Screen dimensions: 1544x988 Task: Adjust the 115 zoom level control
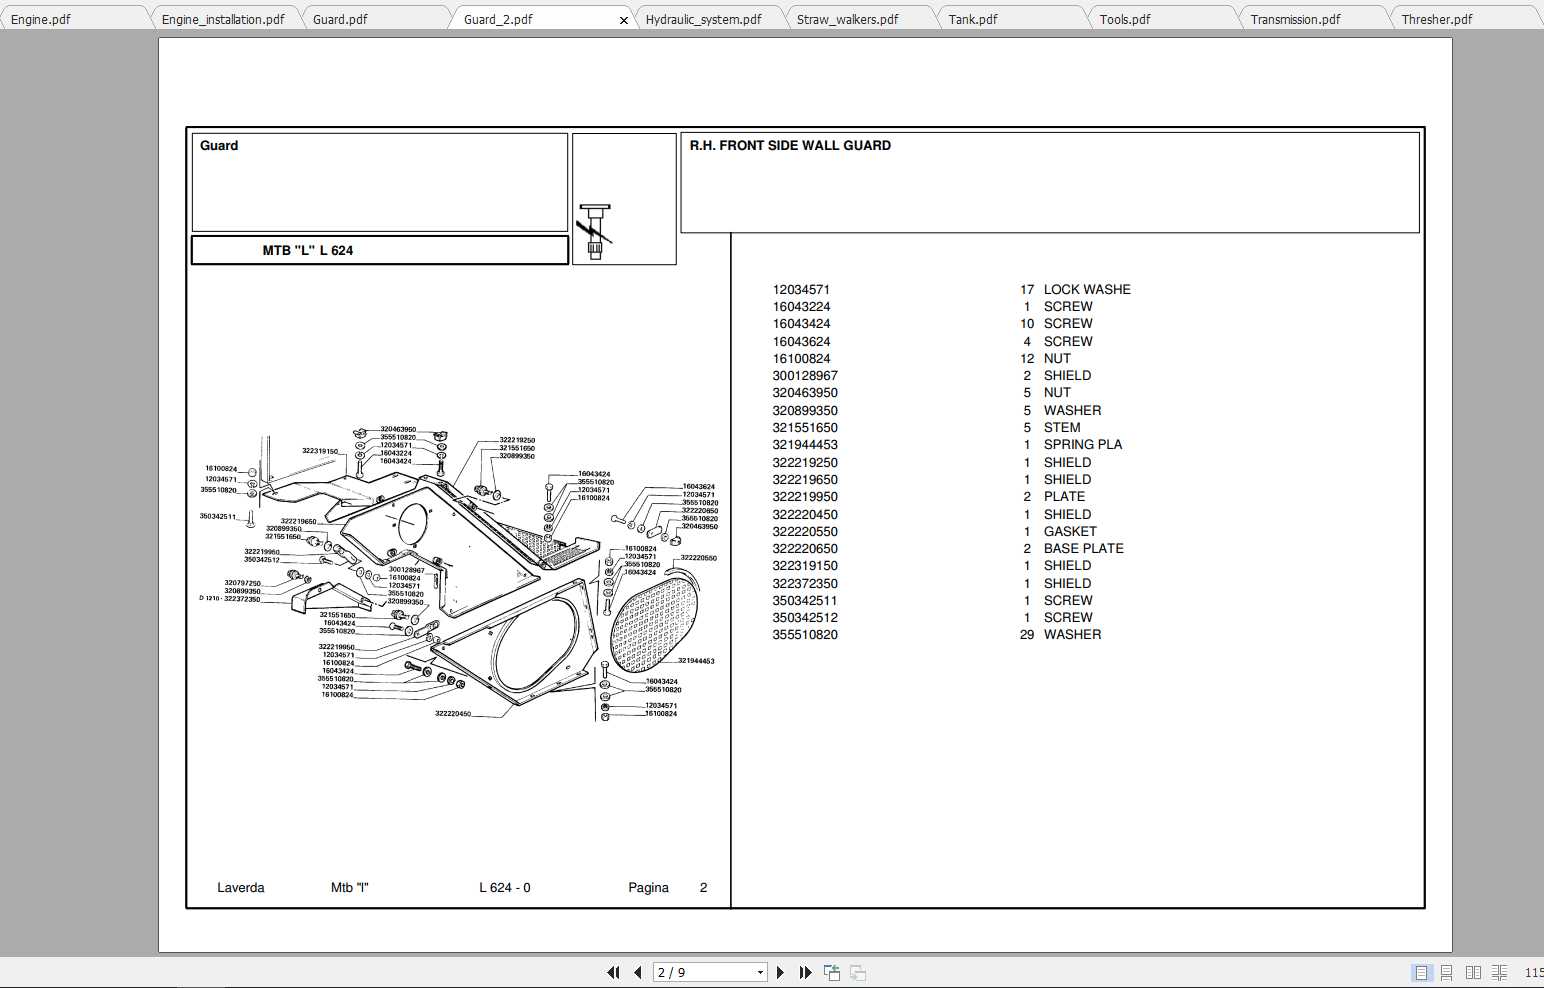pyautogui.click(x=1533, y=972)
